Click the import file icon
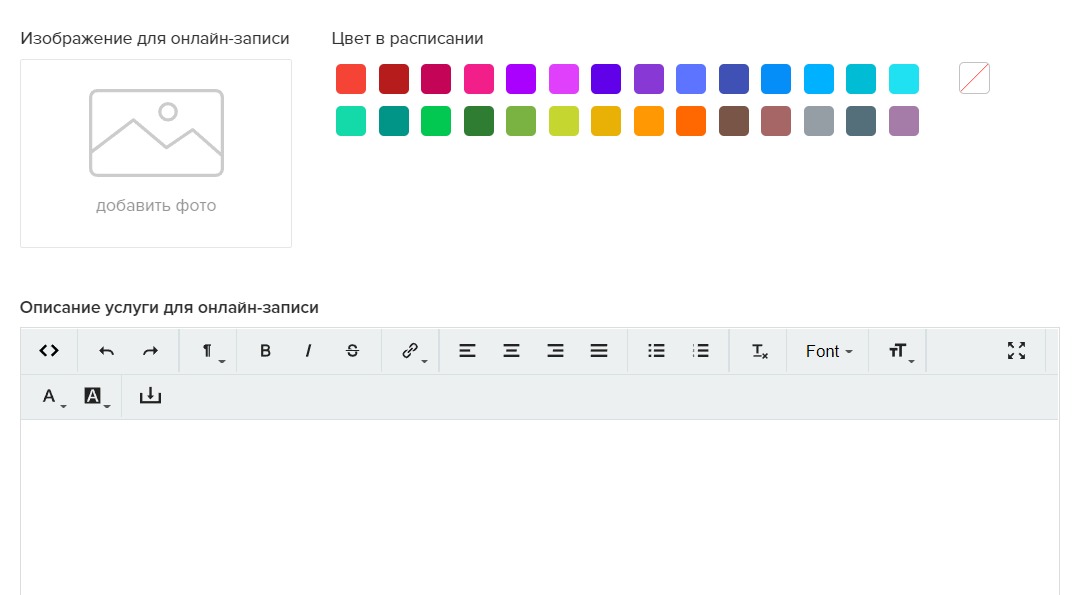 pyautogui.click(x=150, y=396)
